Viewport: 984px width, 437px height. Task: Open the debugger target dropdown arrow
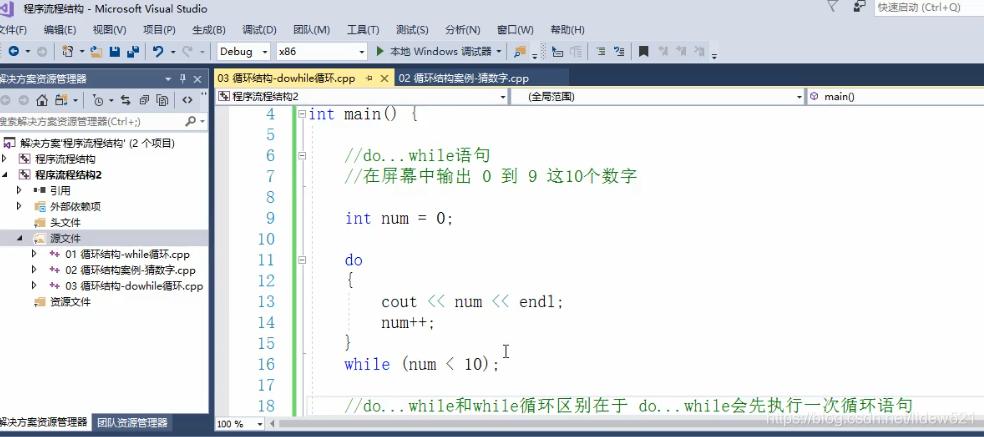click(500, 51)
